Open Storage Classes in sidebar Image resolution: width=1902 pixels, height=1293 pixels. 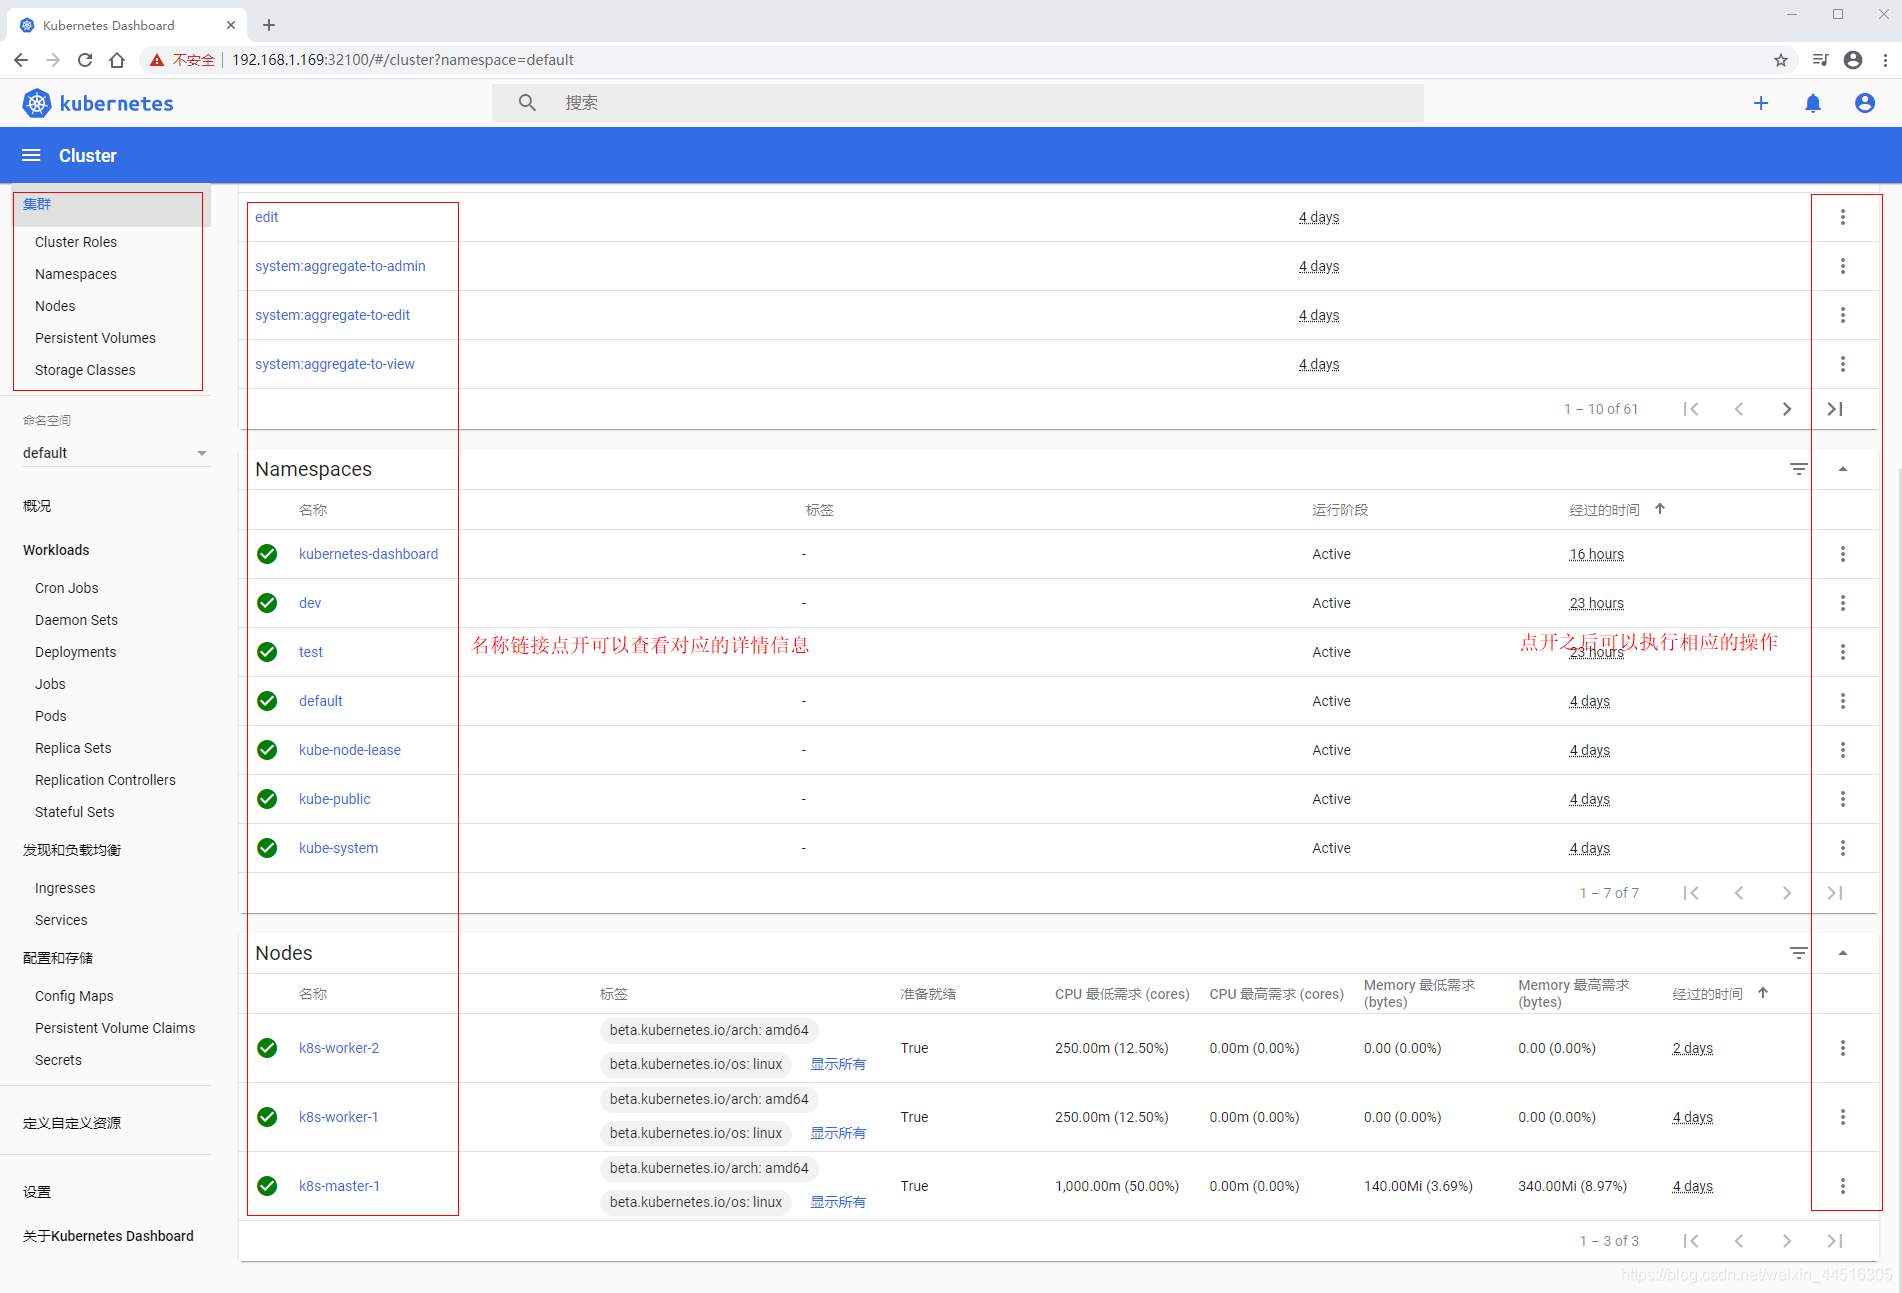[x=85, y=370]
